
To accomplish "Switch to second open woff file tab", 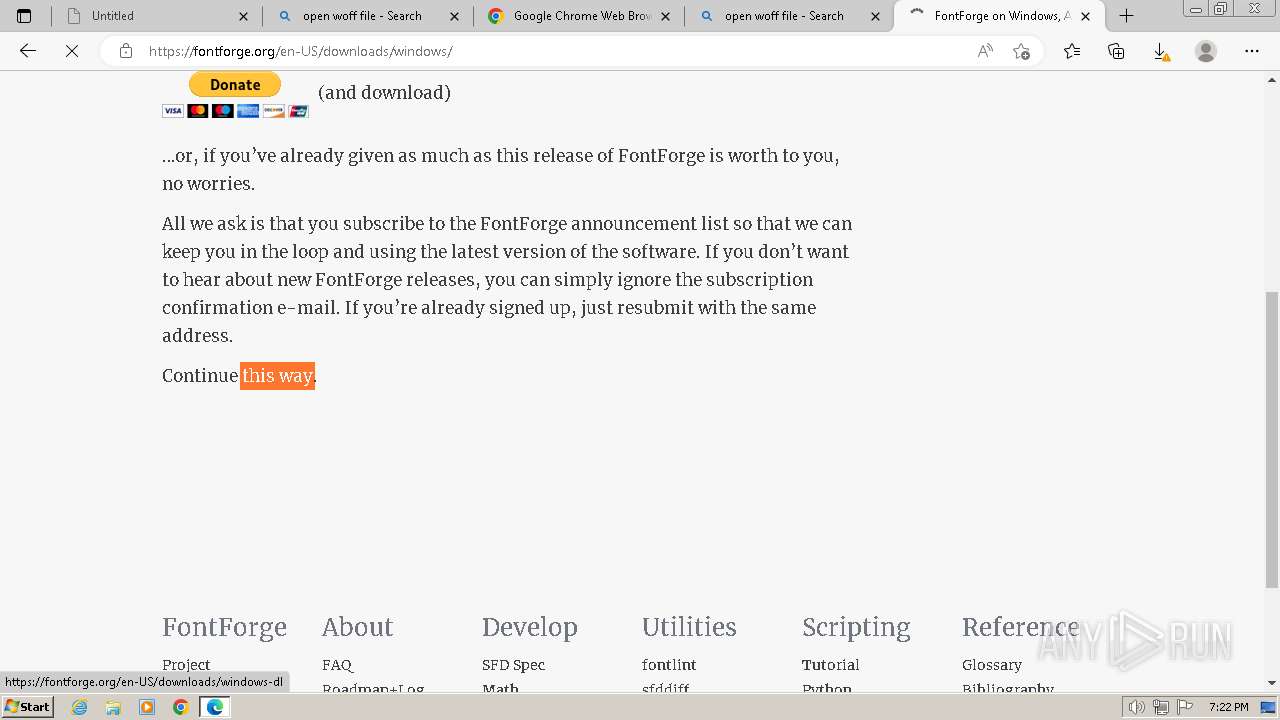I will tap(790, 16).
